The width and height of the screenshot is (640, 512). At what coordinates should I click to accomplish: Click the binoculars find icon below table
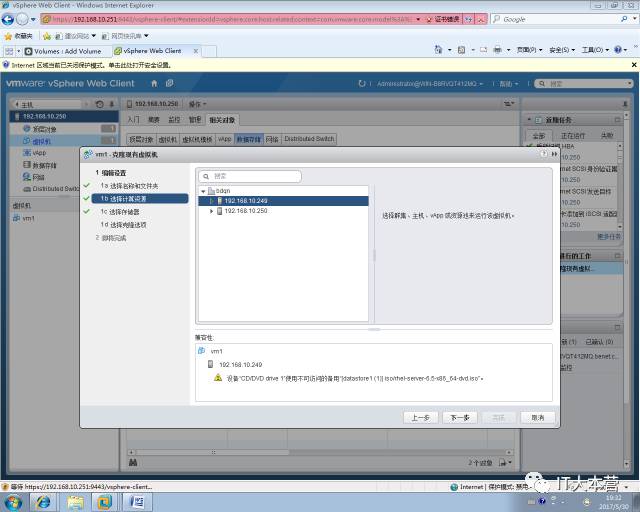[133, 463]
